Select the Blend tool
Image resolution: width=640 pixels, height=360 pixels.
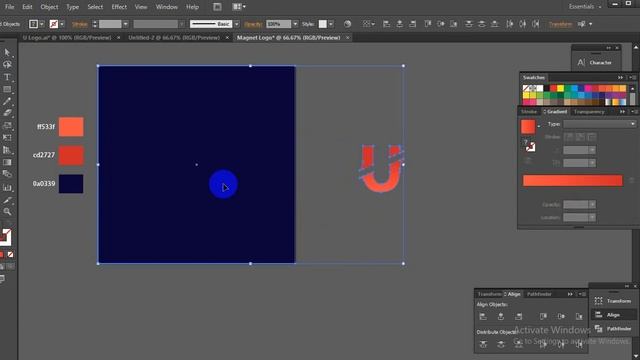(7, 174)
